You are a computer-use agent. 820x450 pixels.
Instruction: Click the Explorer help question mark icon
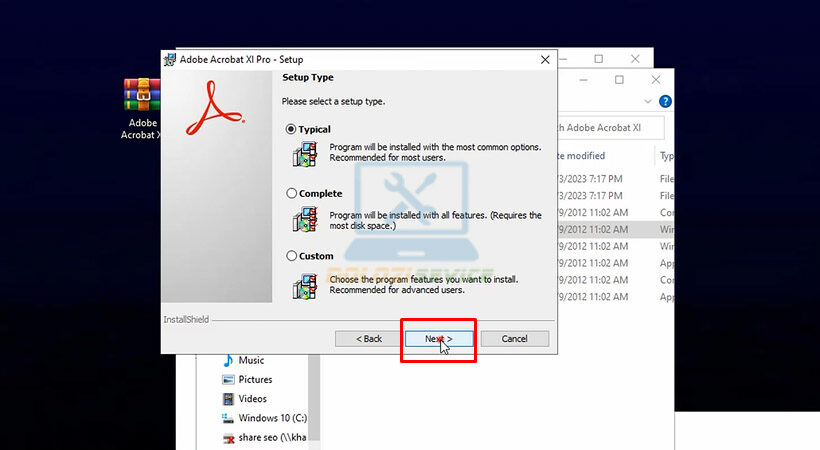pyautogui.click(x=665, y=102)
